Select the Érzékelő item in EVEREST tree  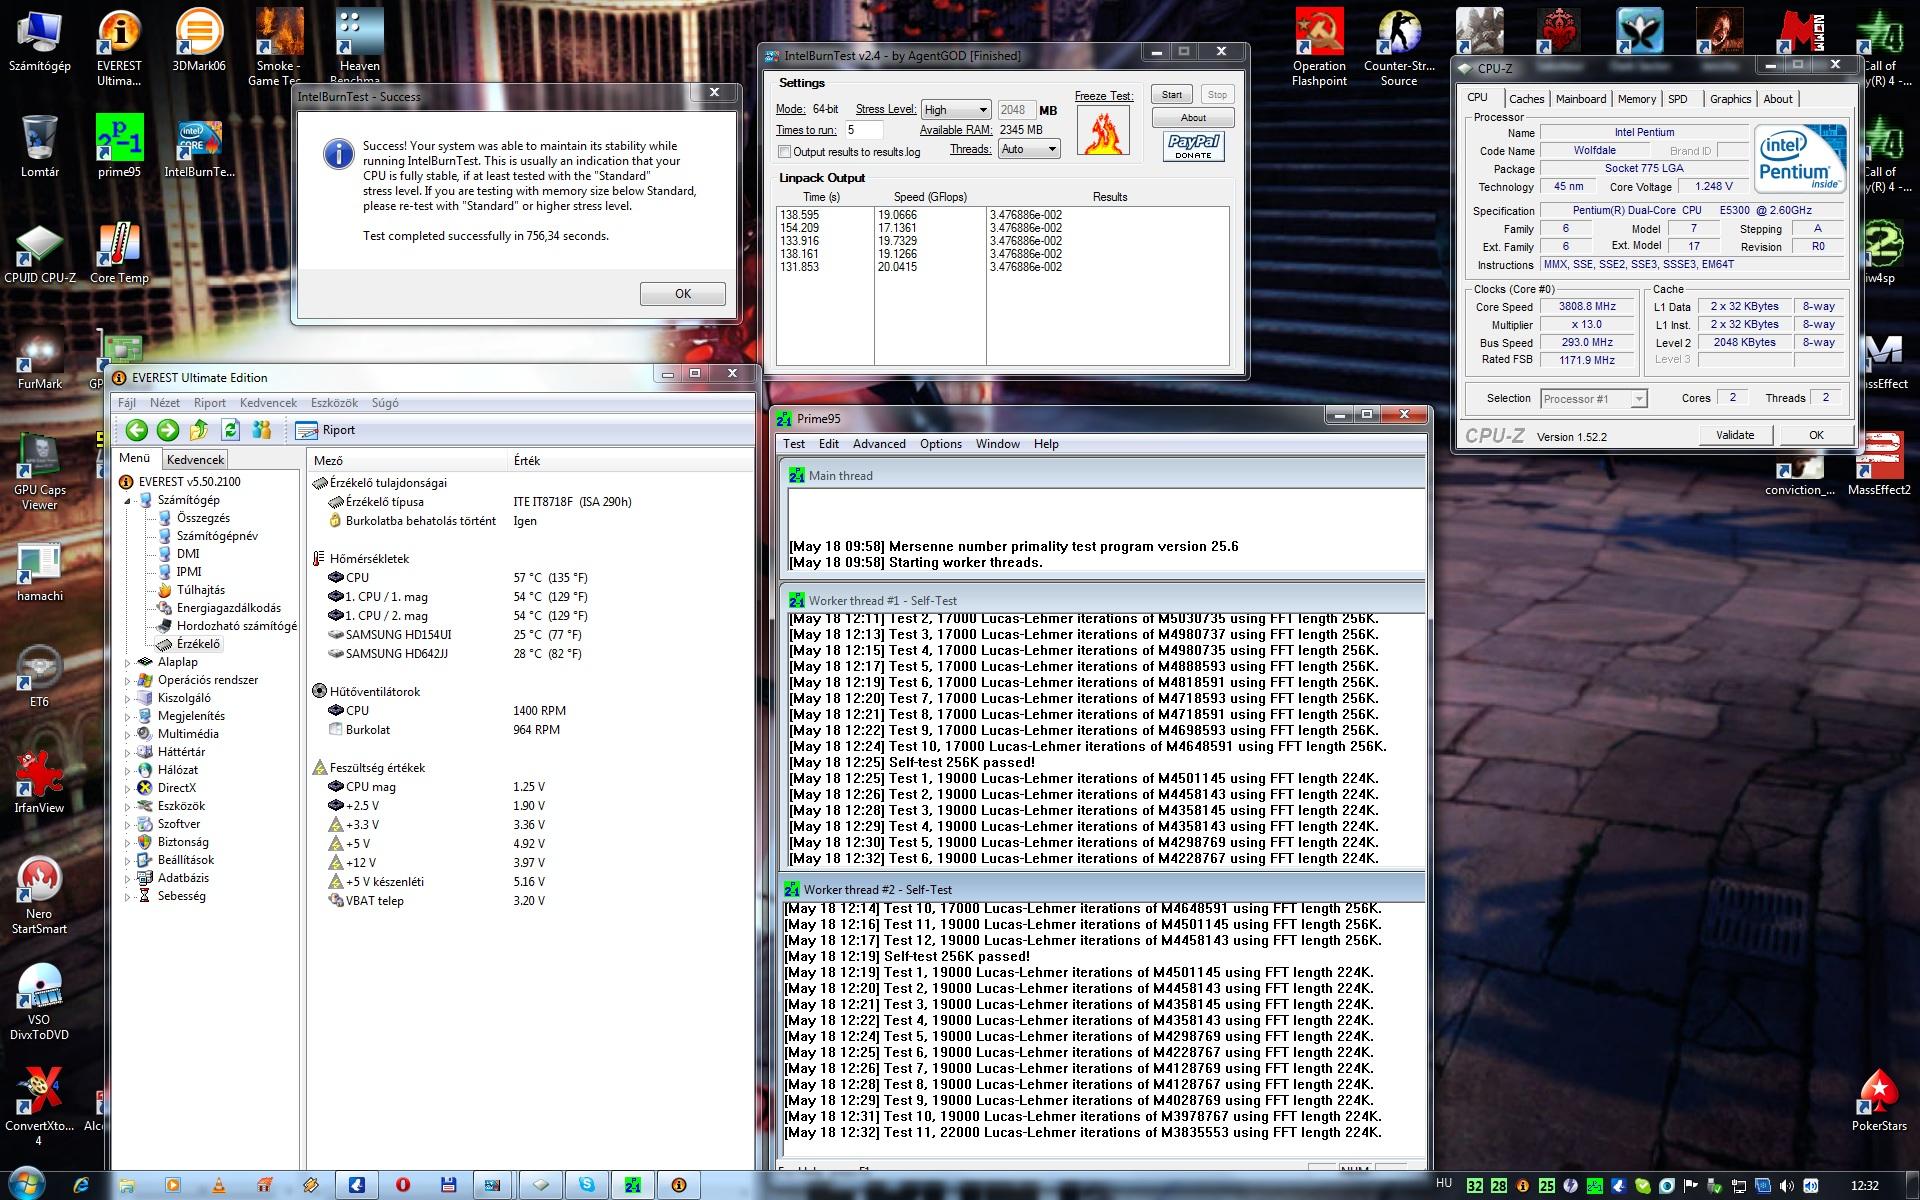click(x=187, y=644)
